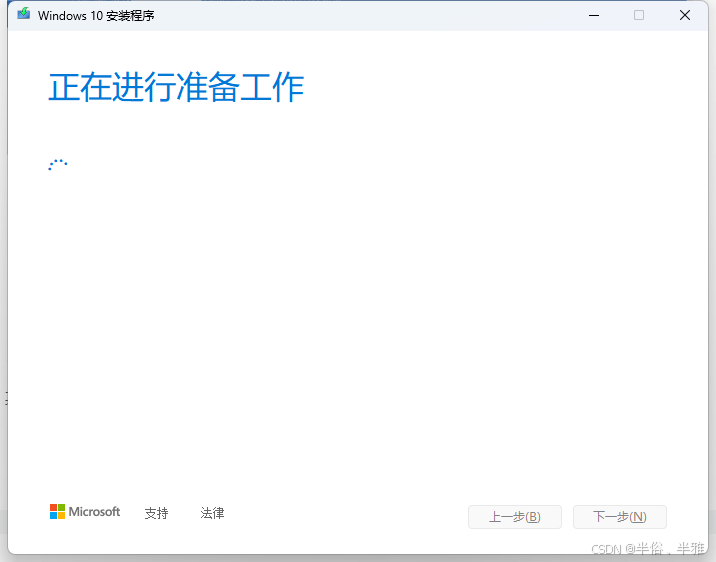Viewport: 716px width, 562px height.
Task: Click the Windows 10 安装程序 title text
Action: pyautogui.click(x=96, y=16)
